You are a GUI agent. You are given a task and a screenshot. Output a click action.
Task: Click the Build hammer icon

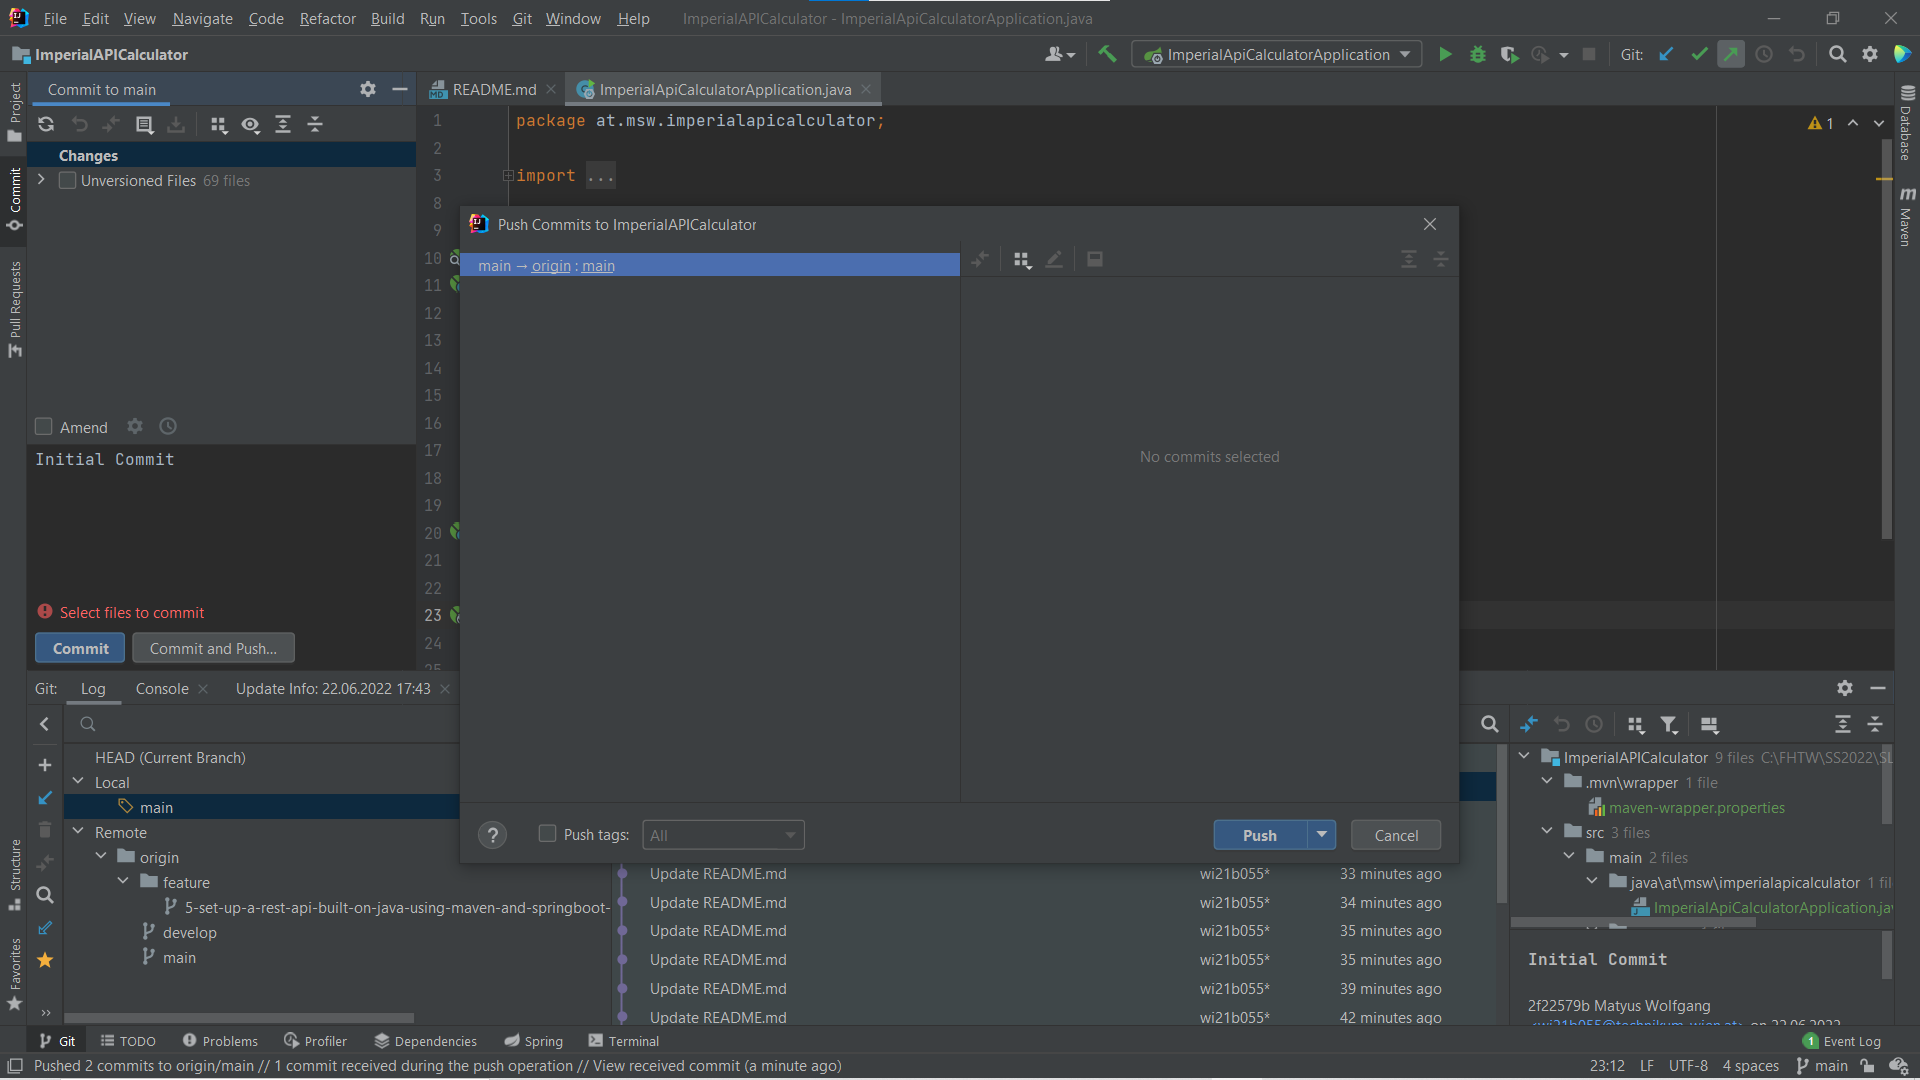tap(1107, 55)
